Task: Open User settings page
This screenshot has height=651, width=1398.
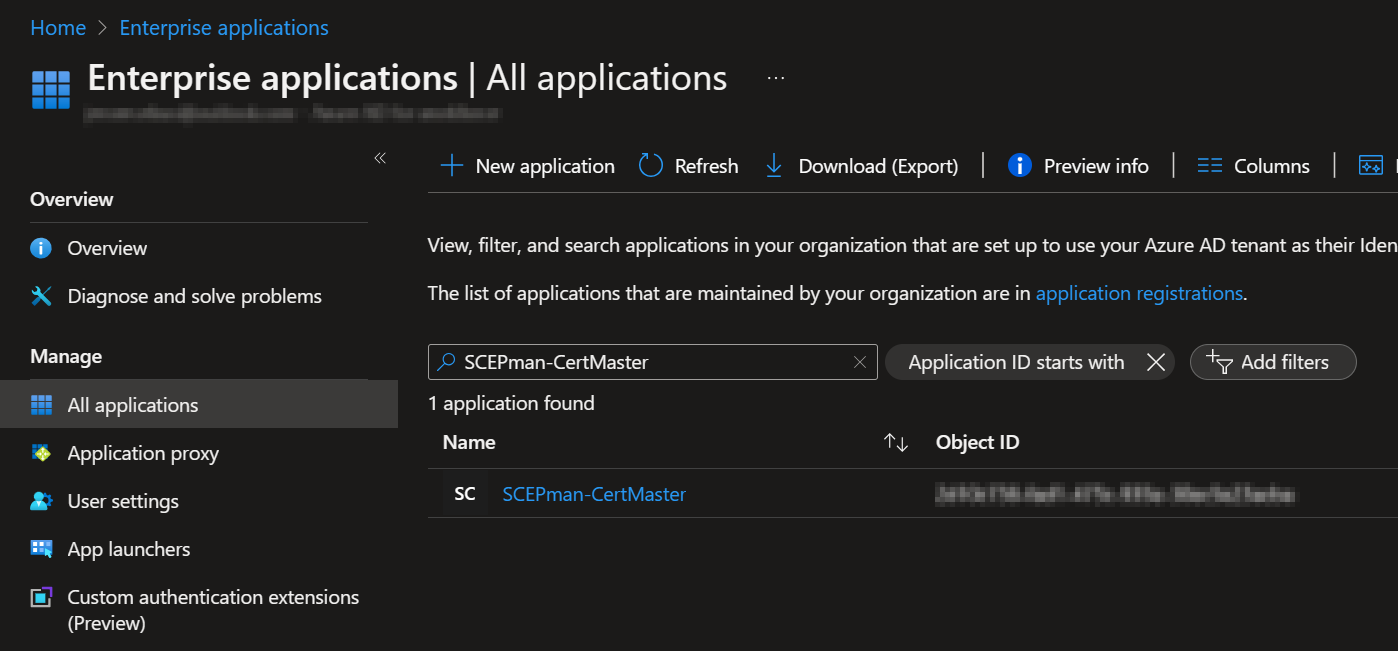Action: point(122,501)
